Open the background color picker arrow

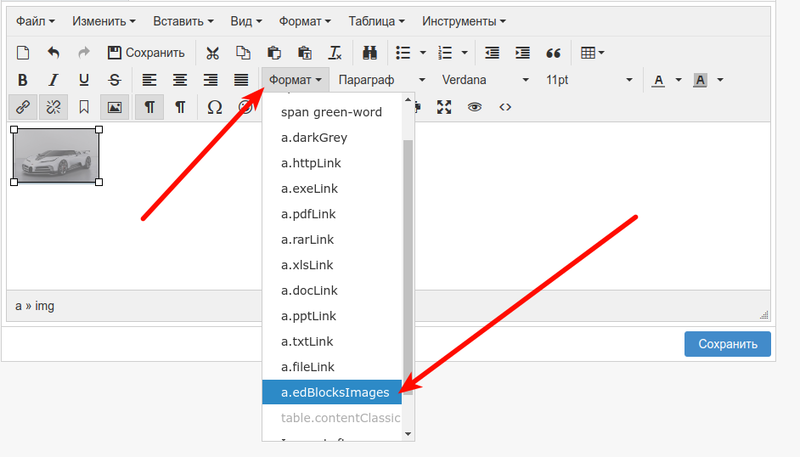pyautogui.click(x=720, y=80)
